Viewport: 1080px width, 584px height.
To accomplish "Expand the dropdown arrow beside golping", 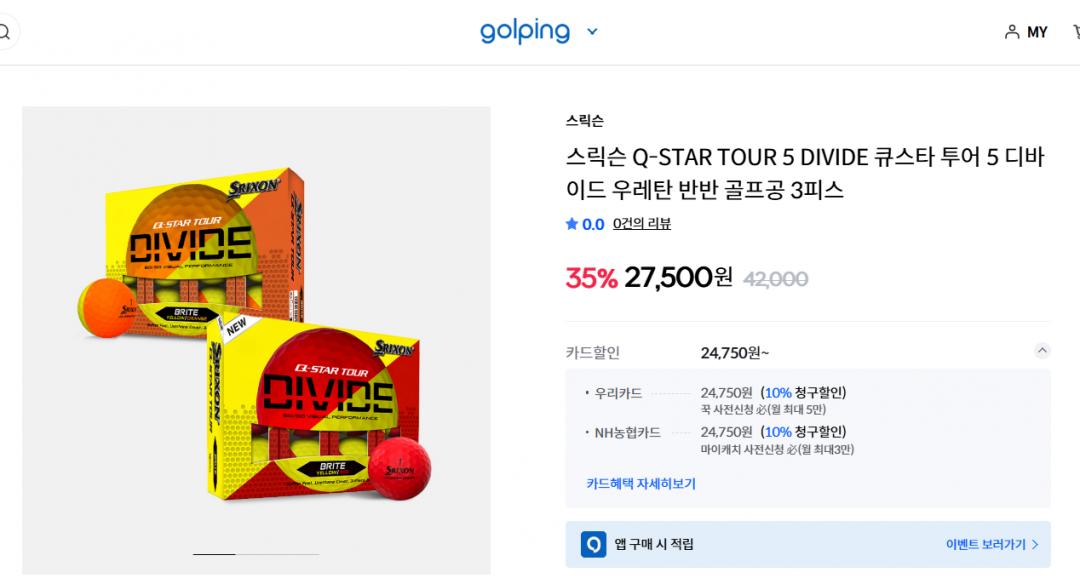I will click(592, 32).
